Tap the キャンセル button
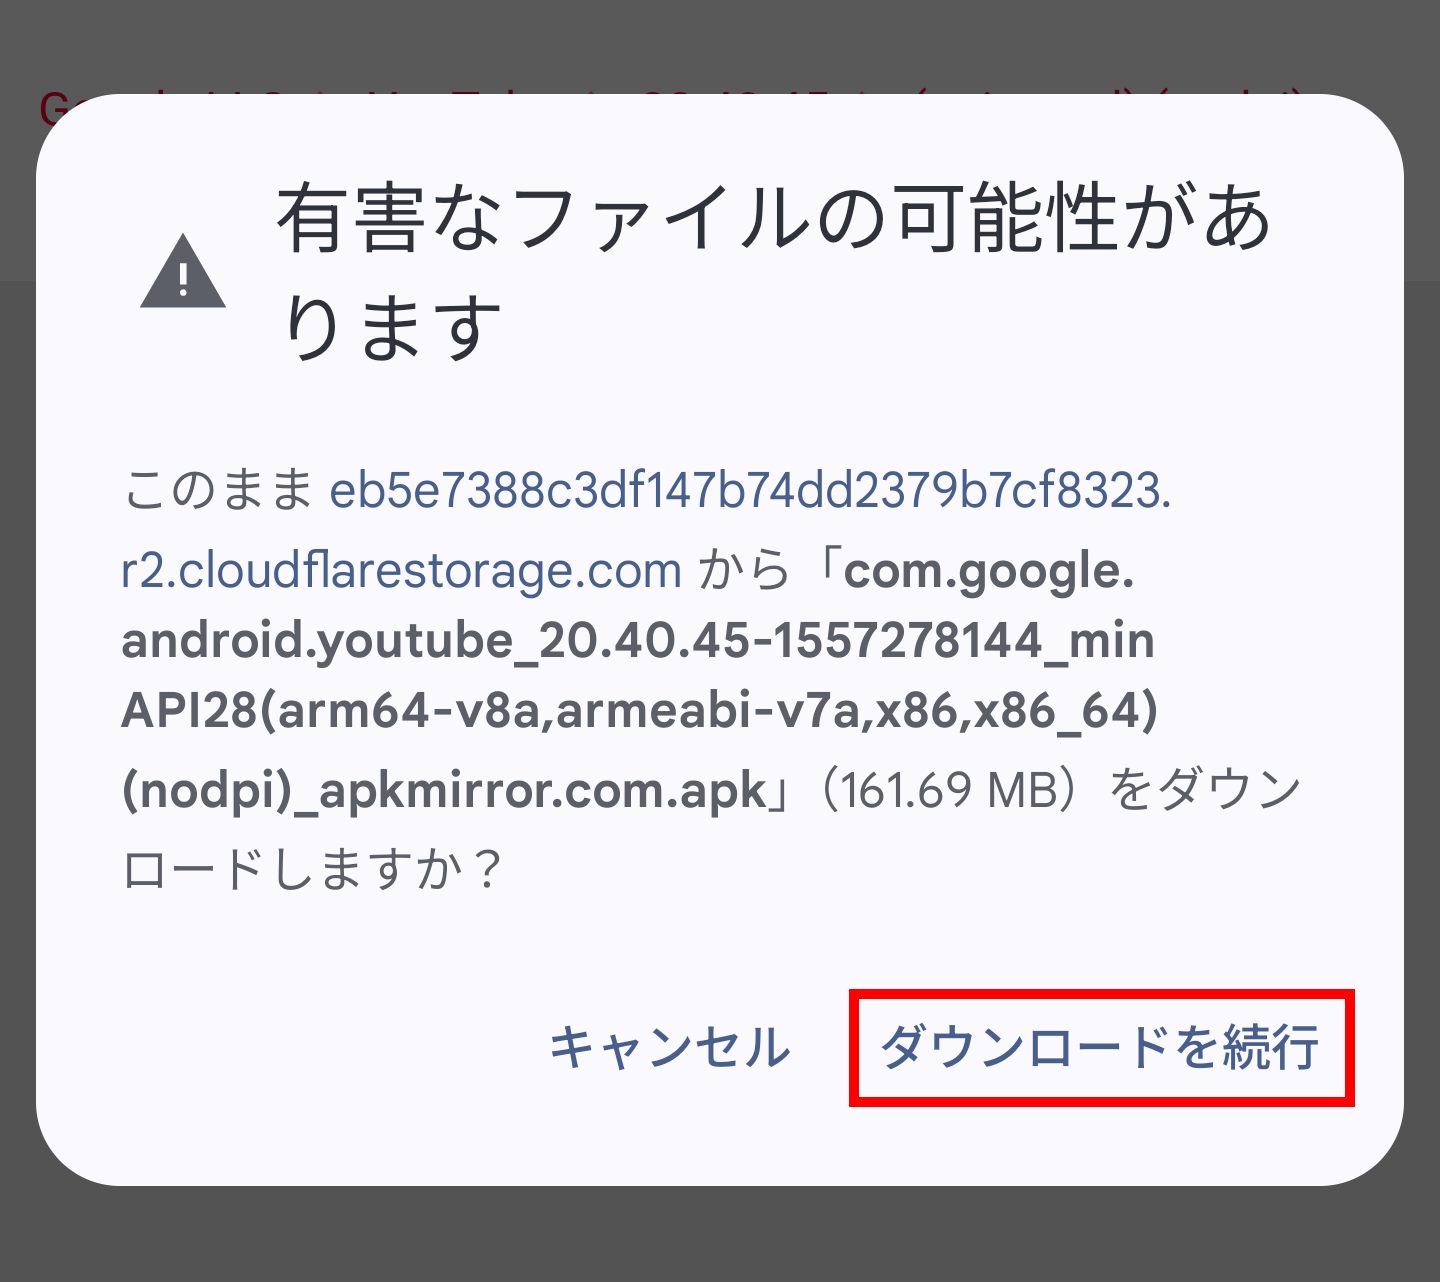The height and width of the screenshot is (1282, 1440). 670,1048
